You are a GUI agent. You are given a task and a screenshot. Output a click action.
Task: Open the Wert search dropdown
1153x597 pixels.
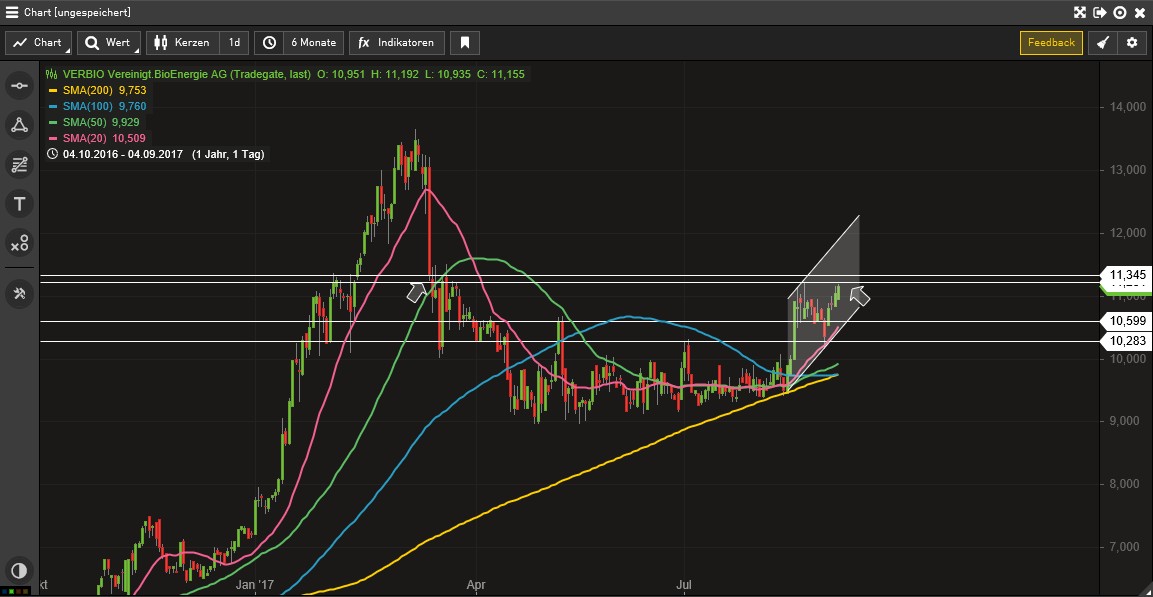pyautogui.click(x=109, y=43)
